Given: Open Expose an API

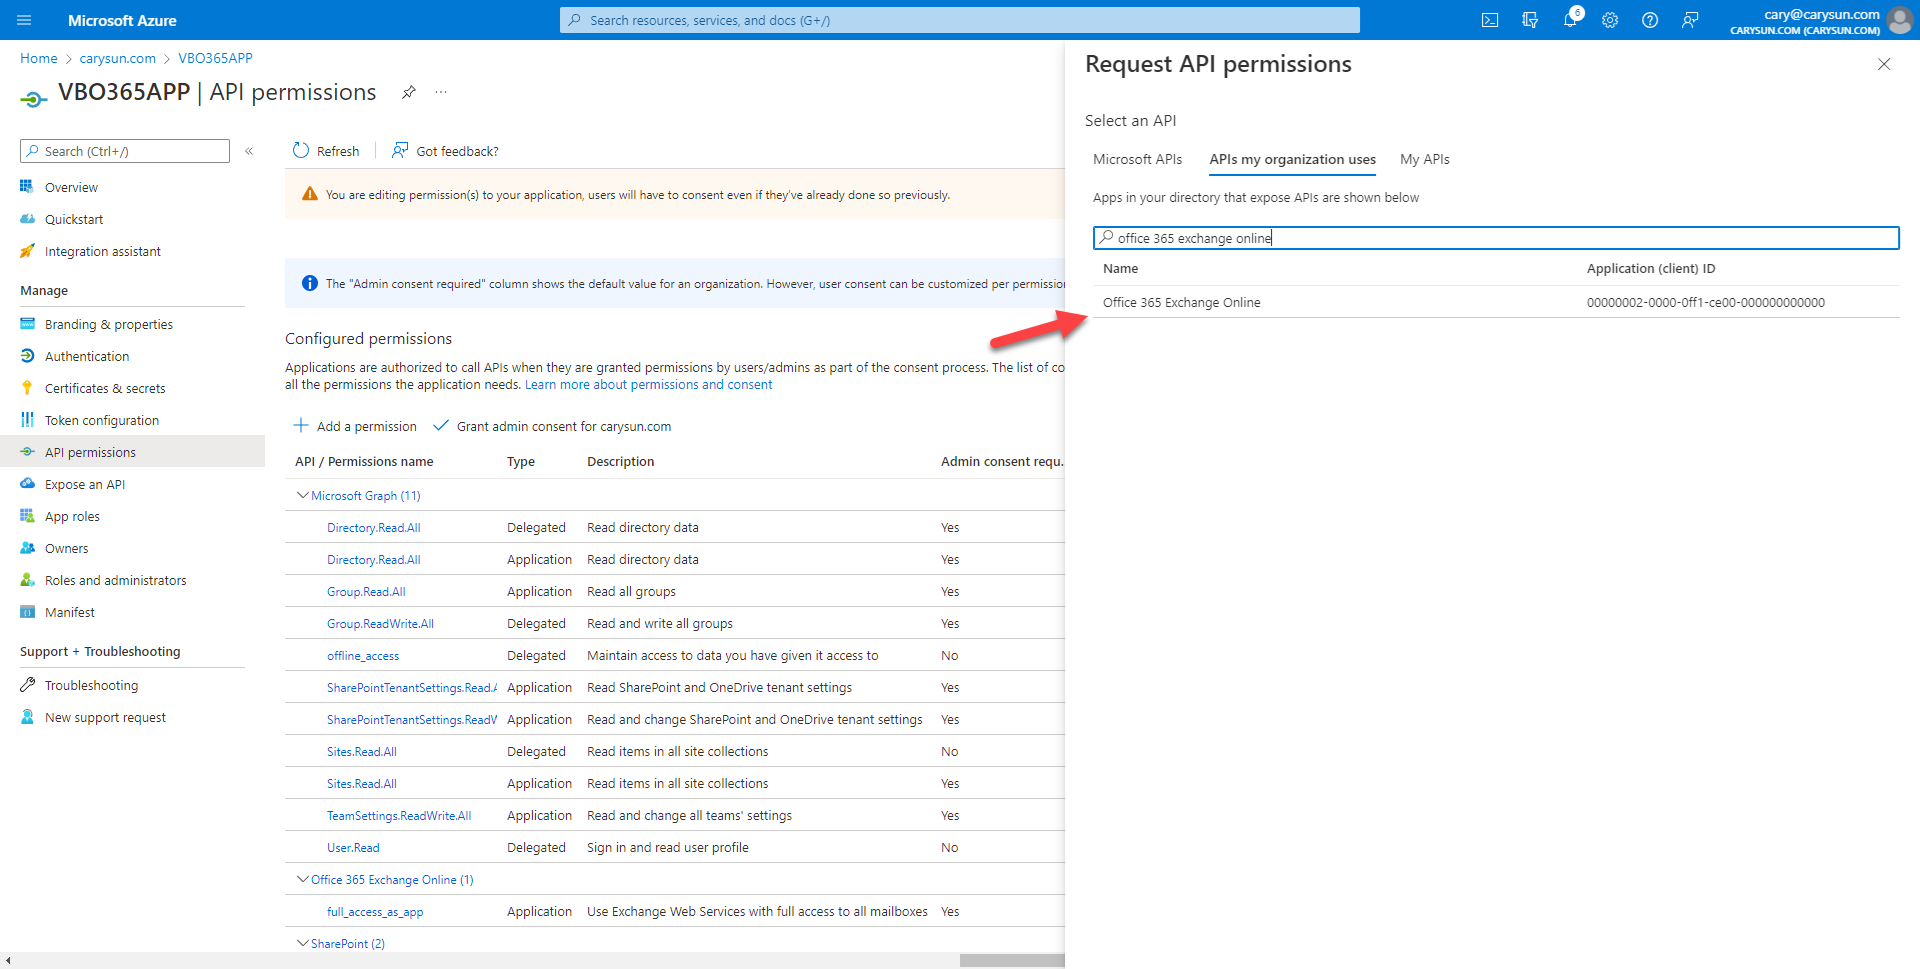Looking at the screenshot, I should click(x=85, y=484).
